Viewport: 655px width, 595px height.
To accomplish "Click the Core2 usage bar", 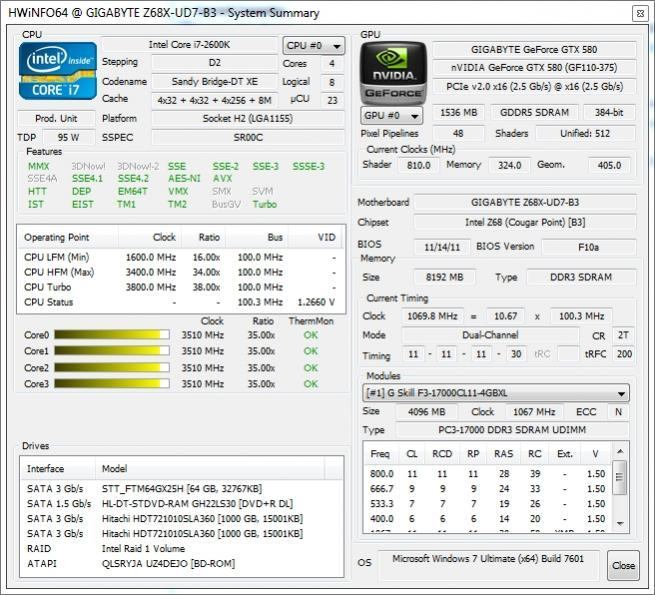I will point(112,368).
